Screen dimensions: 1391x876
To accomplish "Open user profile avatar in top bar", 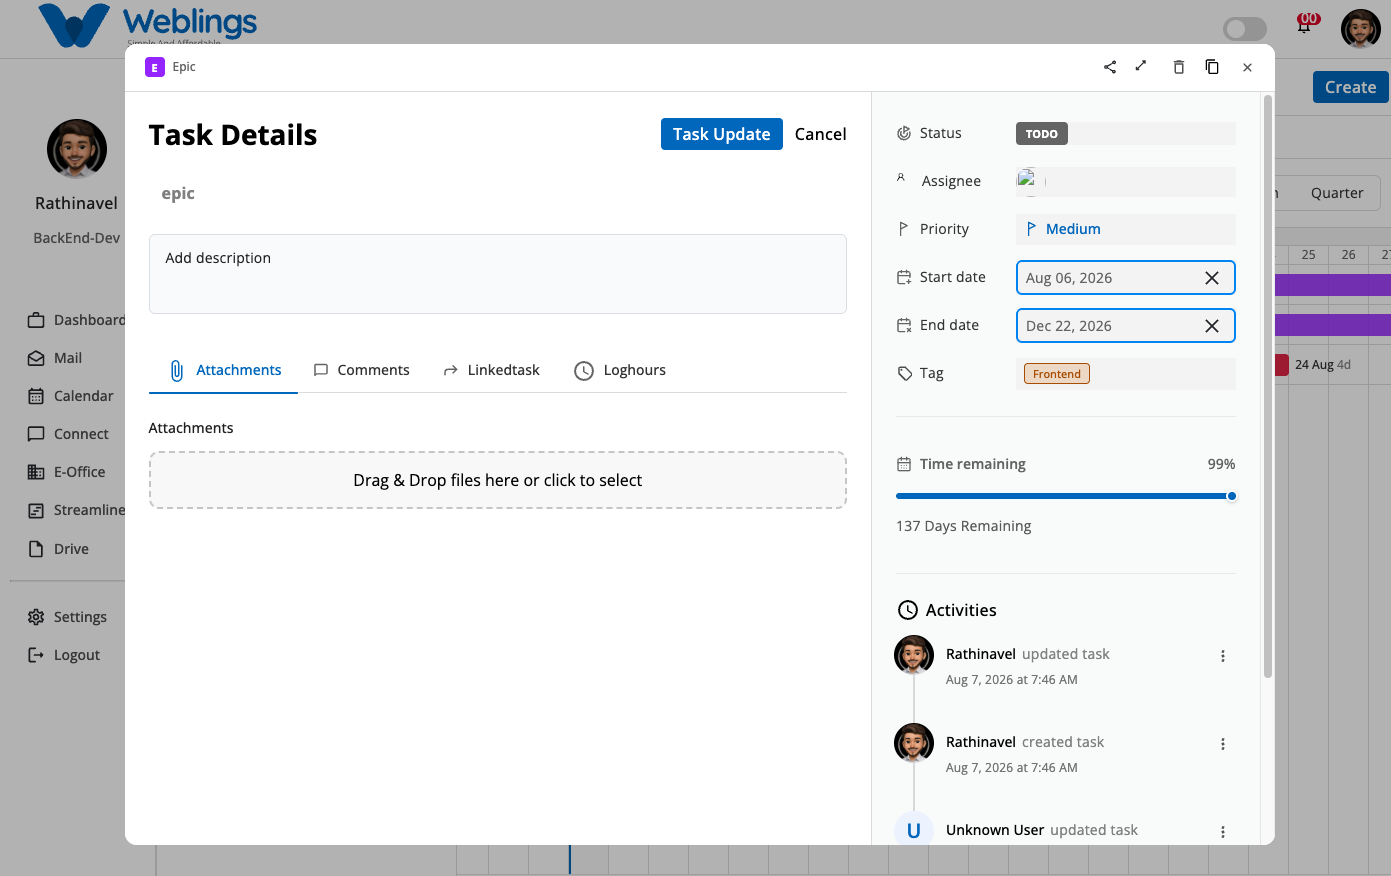I will pos(1361,29).
